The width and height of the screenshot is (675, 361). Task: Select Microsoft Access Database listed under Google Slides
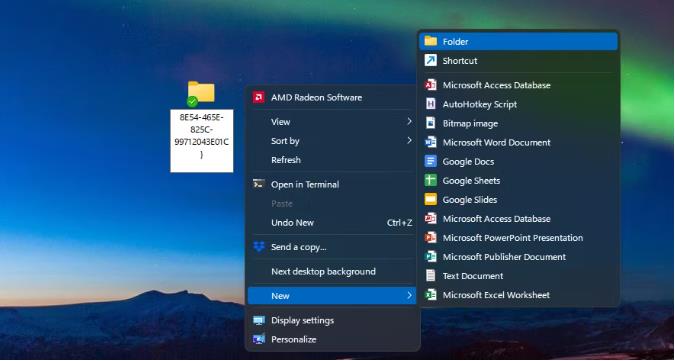pyautogui.click(x=518, y=219)
